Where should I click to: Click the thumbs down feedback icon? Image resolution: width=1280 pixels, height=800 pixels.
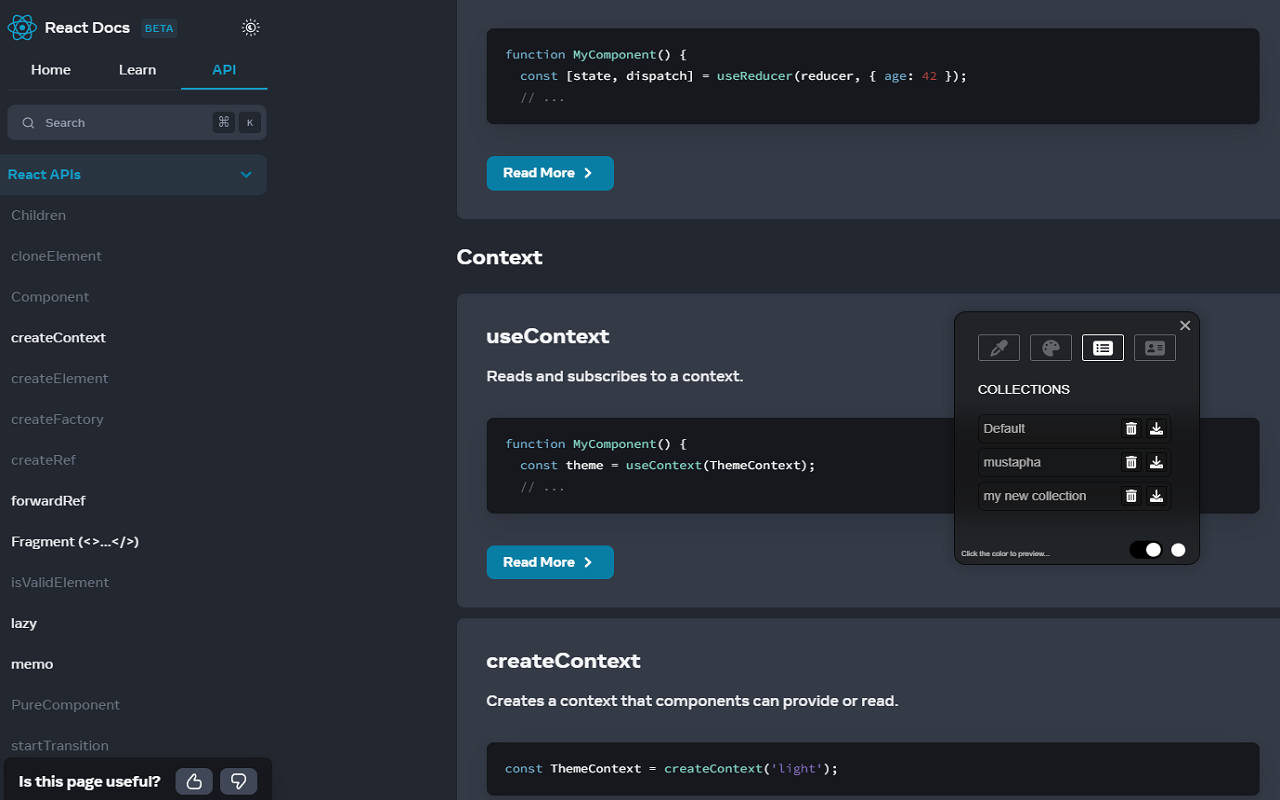tap(238, 781)
